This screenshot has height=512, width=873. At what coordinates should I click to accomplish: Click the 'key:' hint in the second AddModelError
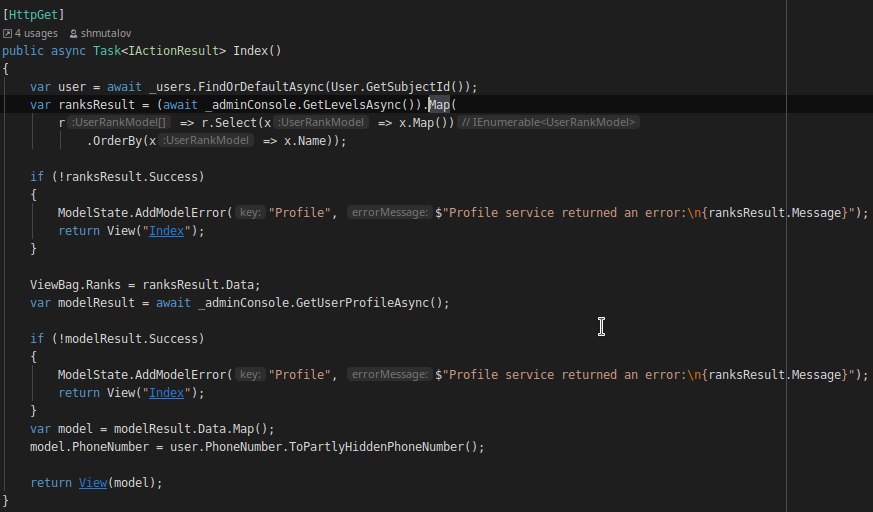point(250,375)
